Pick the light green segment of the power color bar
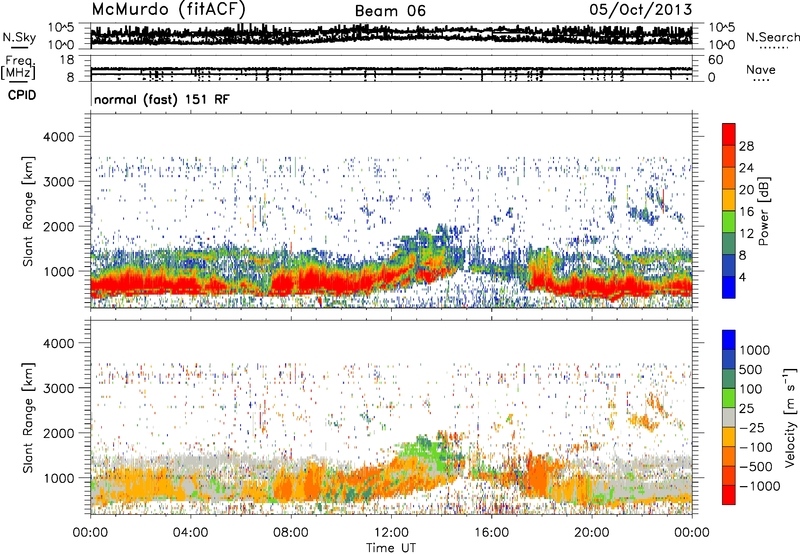Screen dimensions: 800x554 (x=729, y=222)
